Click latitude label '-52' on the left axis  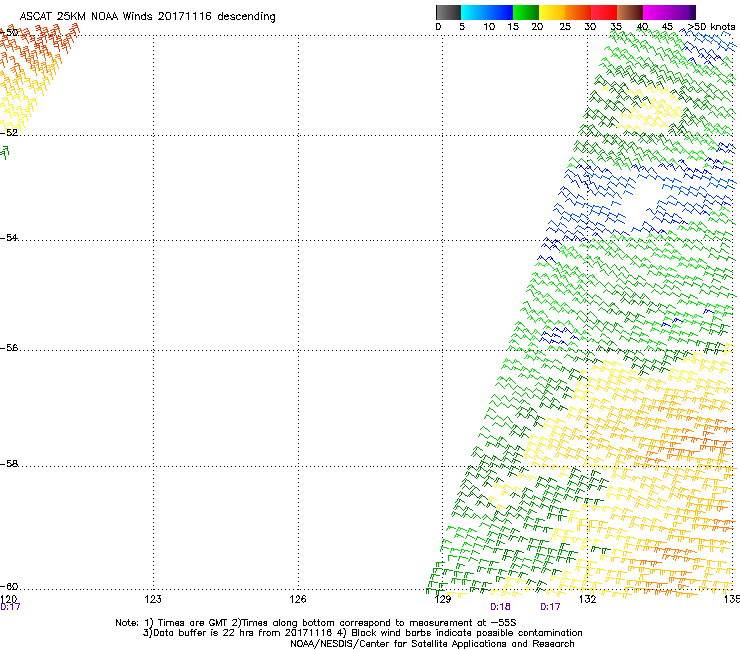tap(9, 133)
